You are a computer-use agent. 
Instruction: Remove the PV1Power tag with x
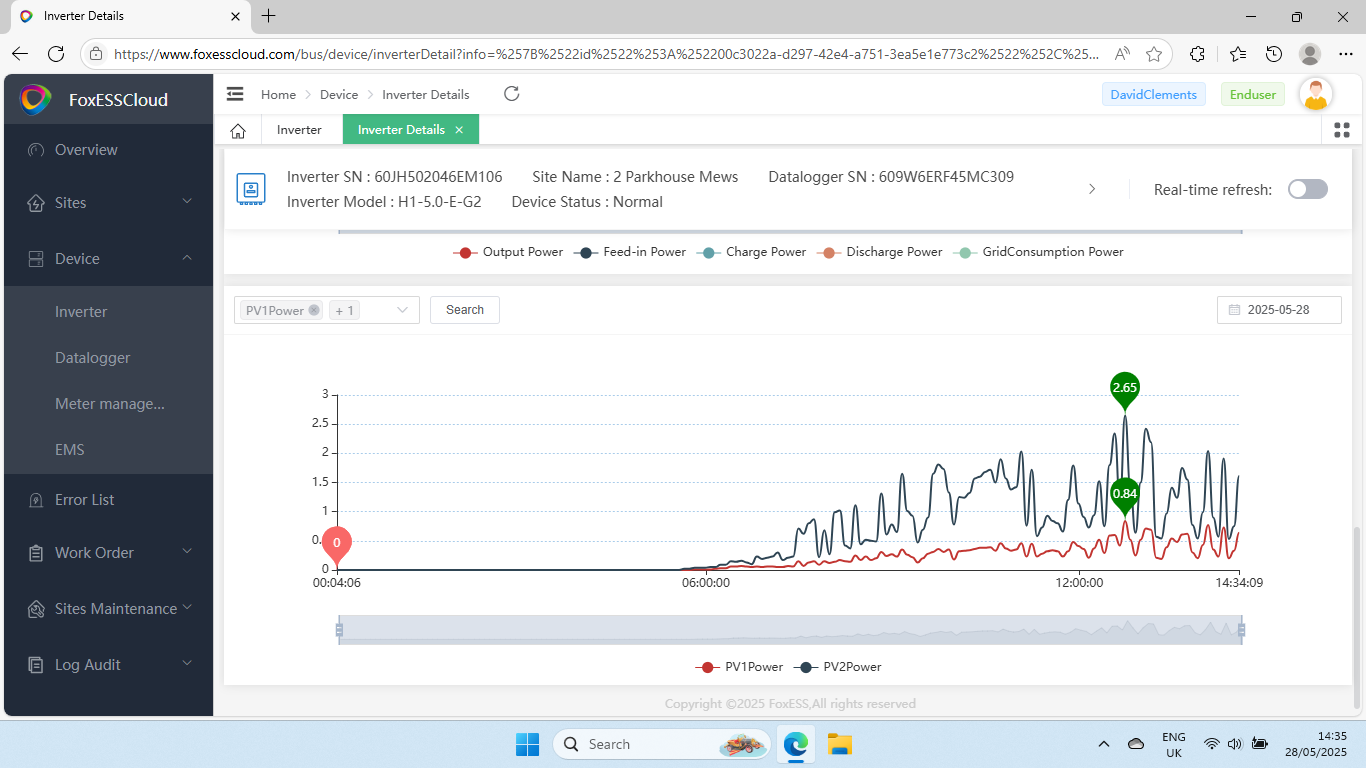pos(314,310)
